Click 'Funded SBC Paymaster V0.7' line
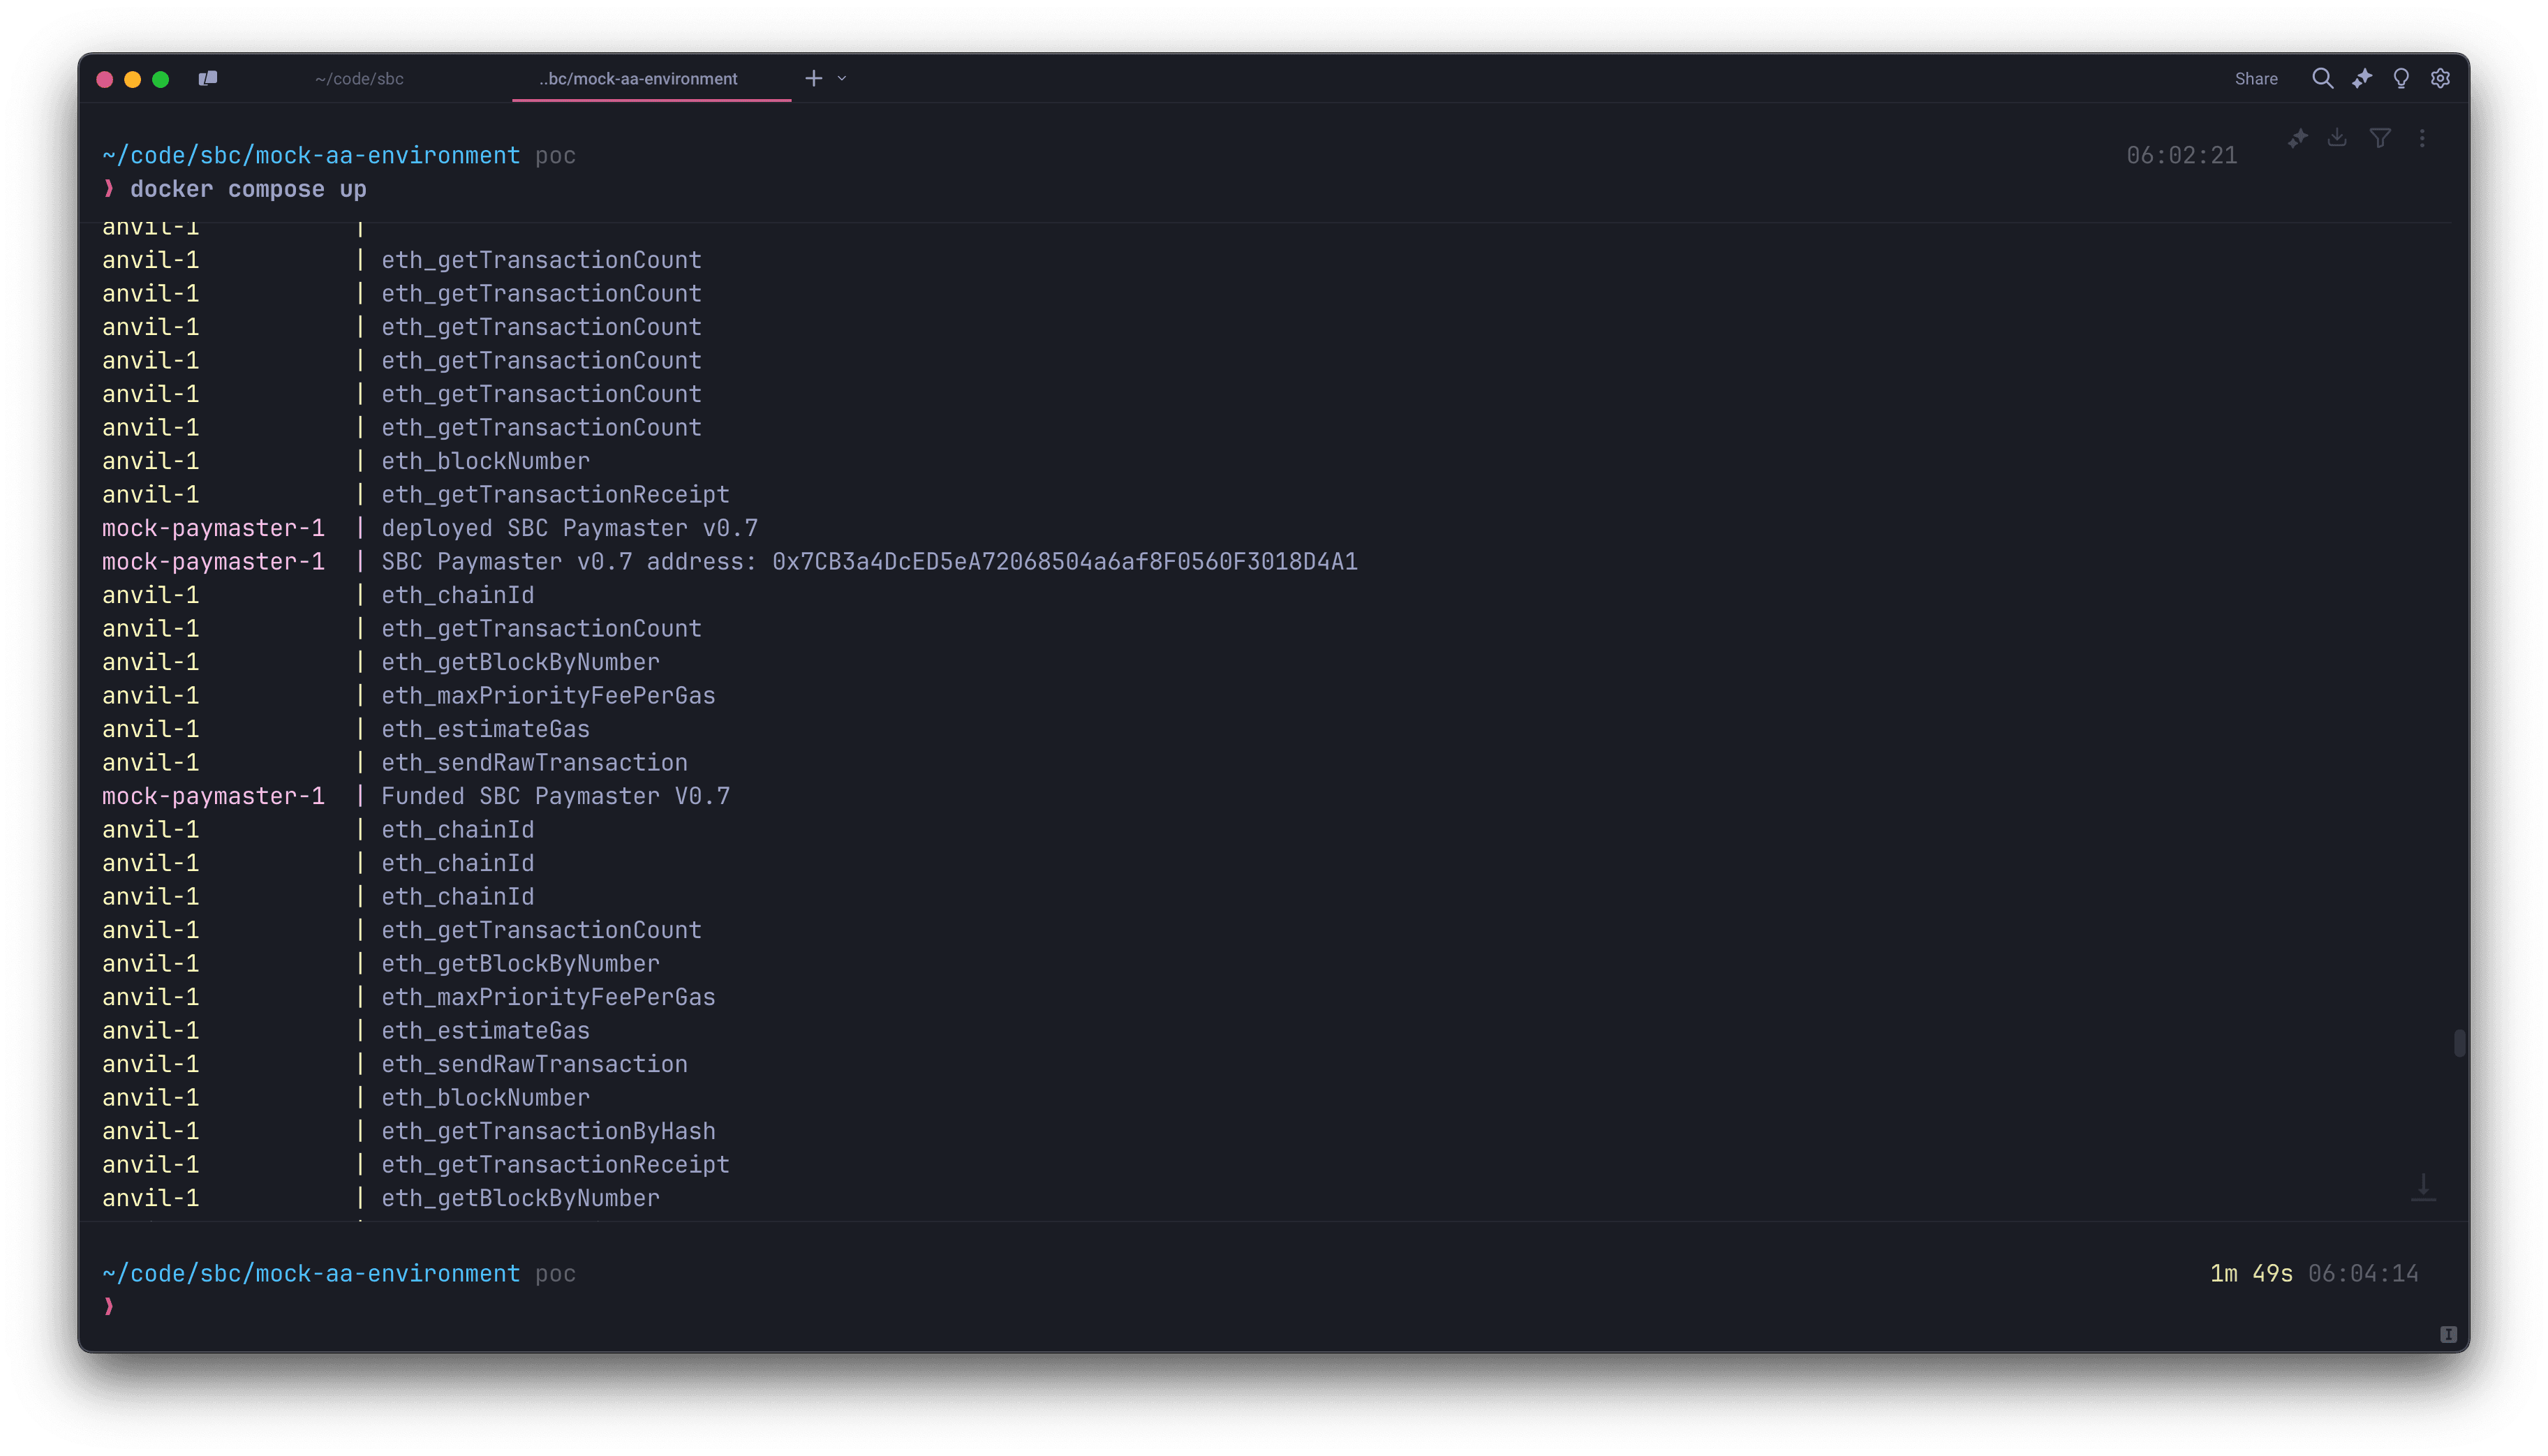Image resolution: width=2548 pixels, height=1456 pixels. [x=555, y=796]
